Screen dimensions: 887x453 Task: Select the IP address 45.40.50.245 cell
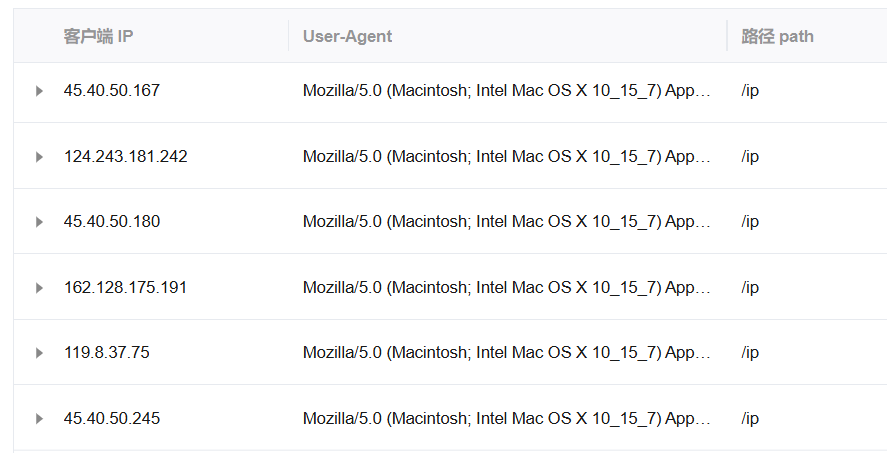tap(111, 419)
